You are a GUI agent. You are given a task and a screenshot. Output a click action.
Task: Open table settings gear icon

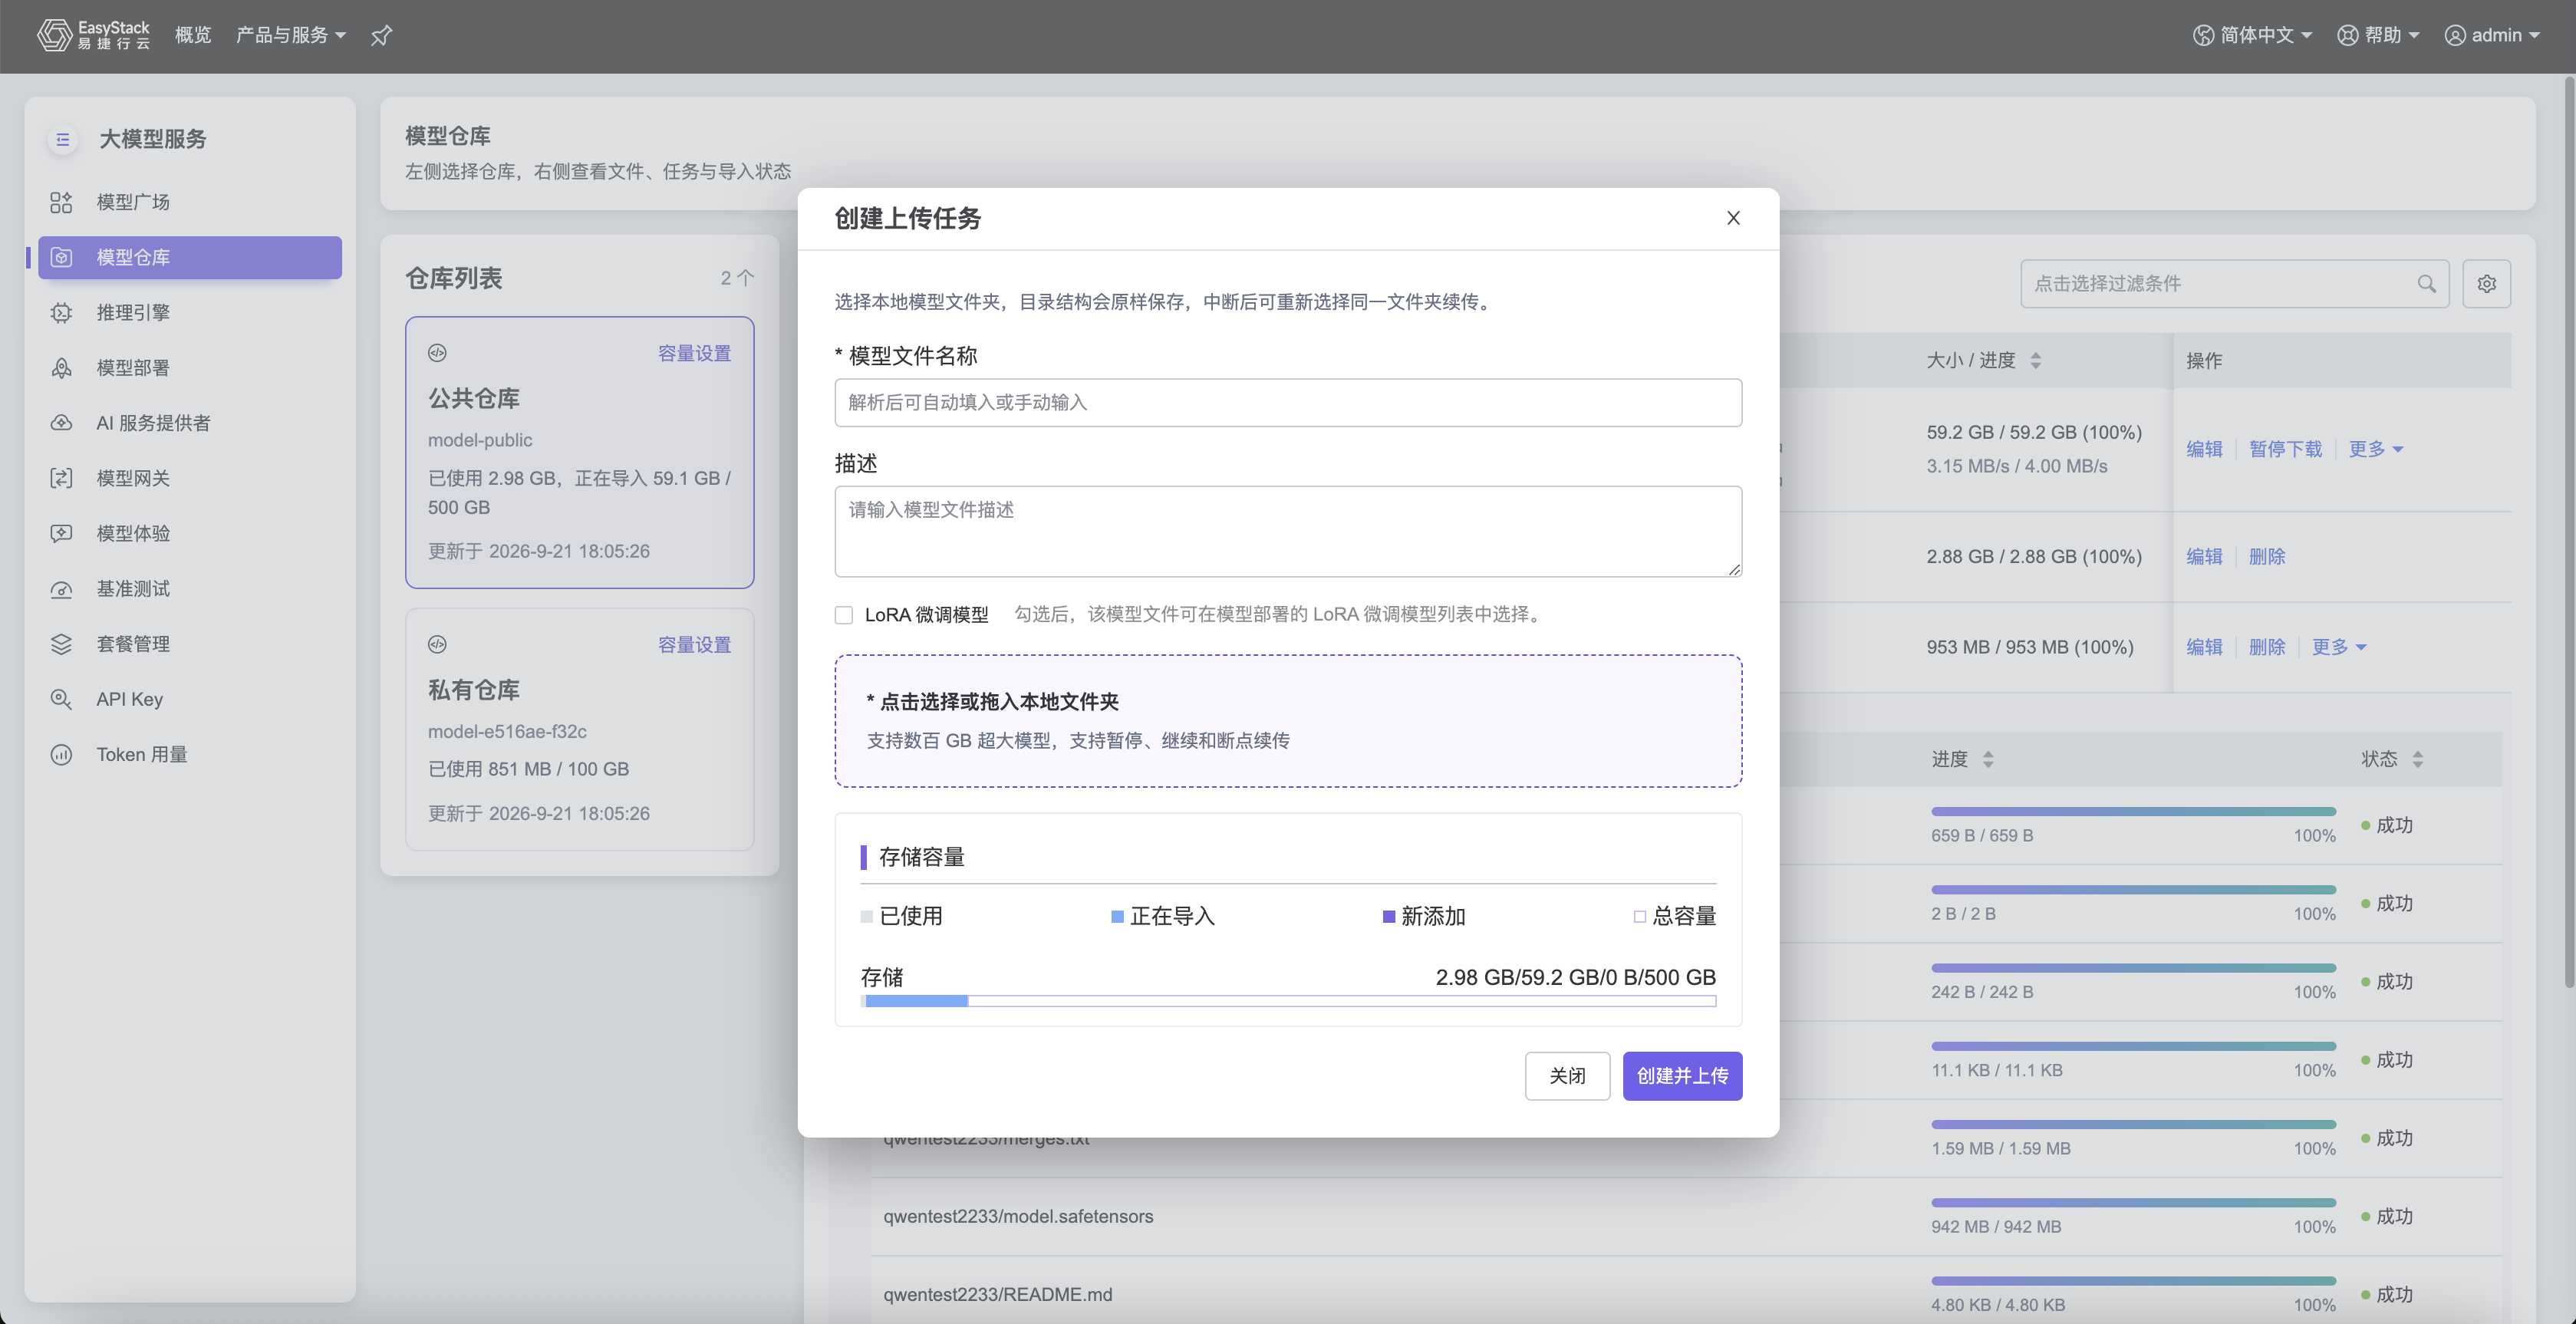pyautogui.click(x=2487, y=284)
